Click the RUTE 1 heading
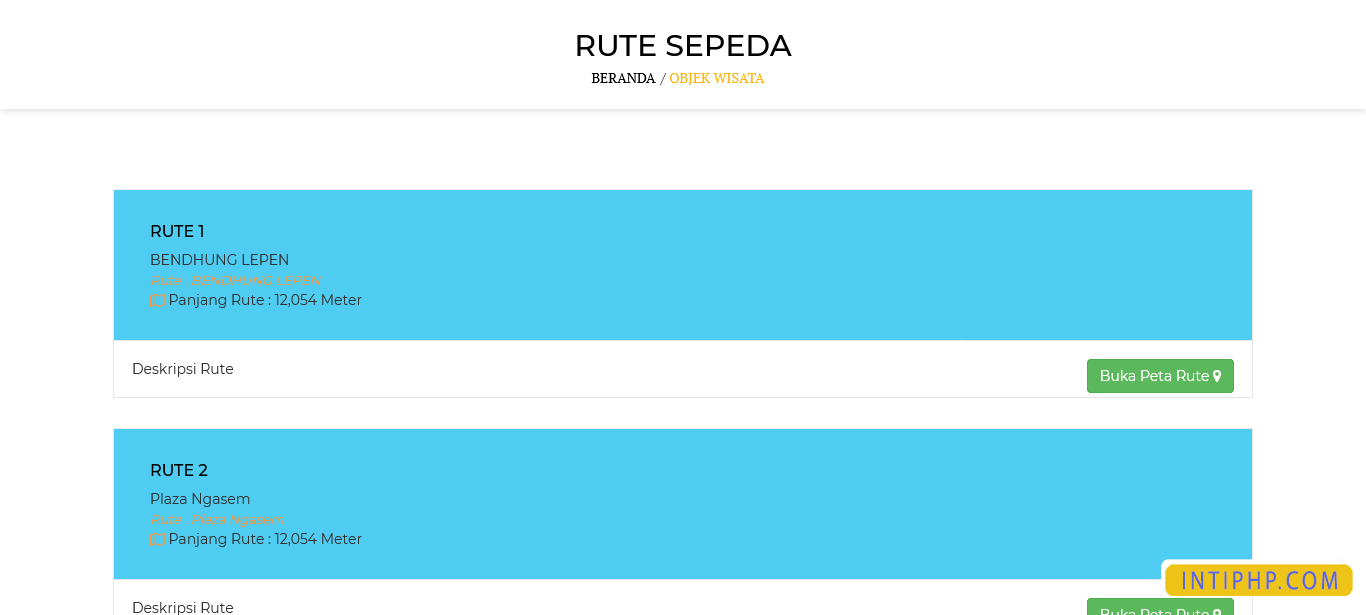1366x615 pixels. point(177,231)
